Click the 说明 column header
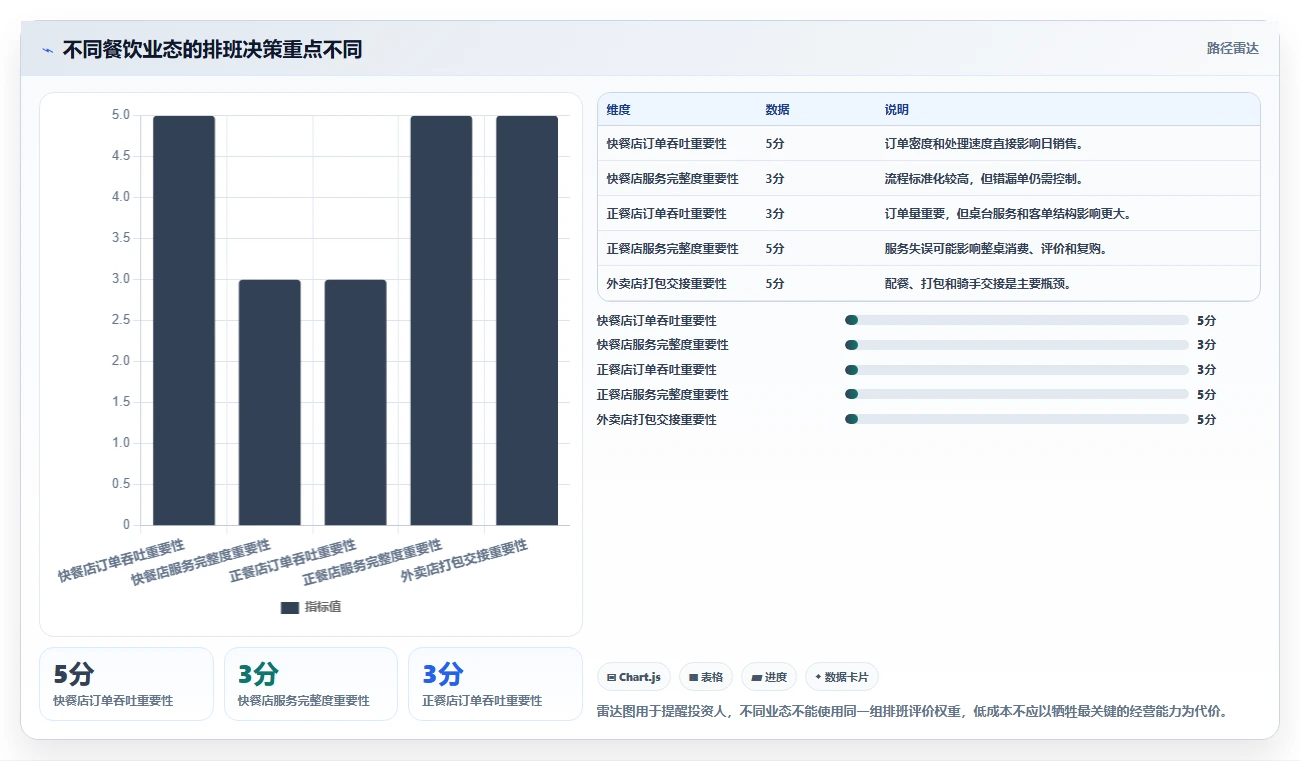 pos(897,110)
